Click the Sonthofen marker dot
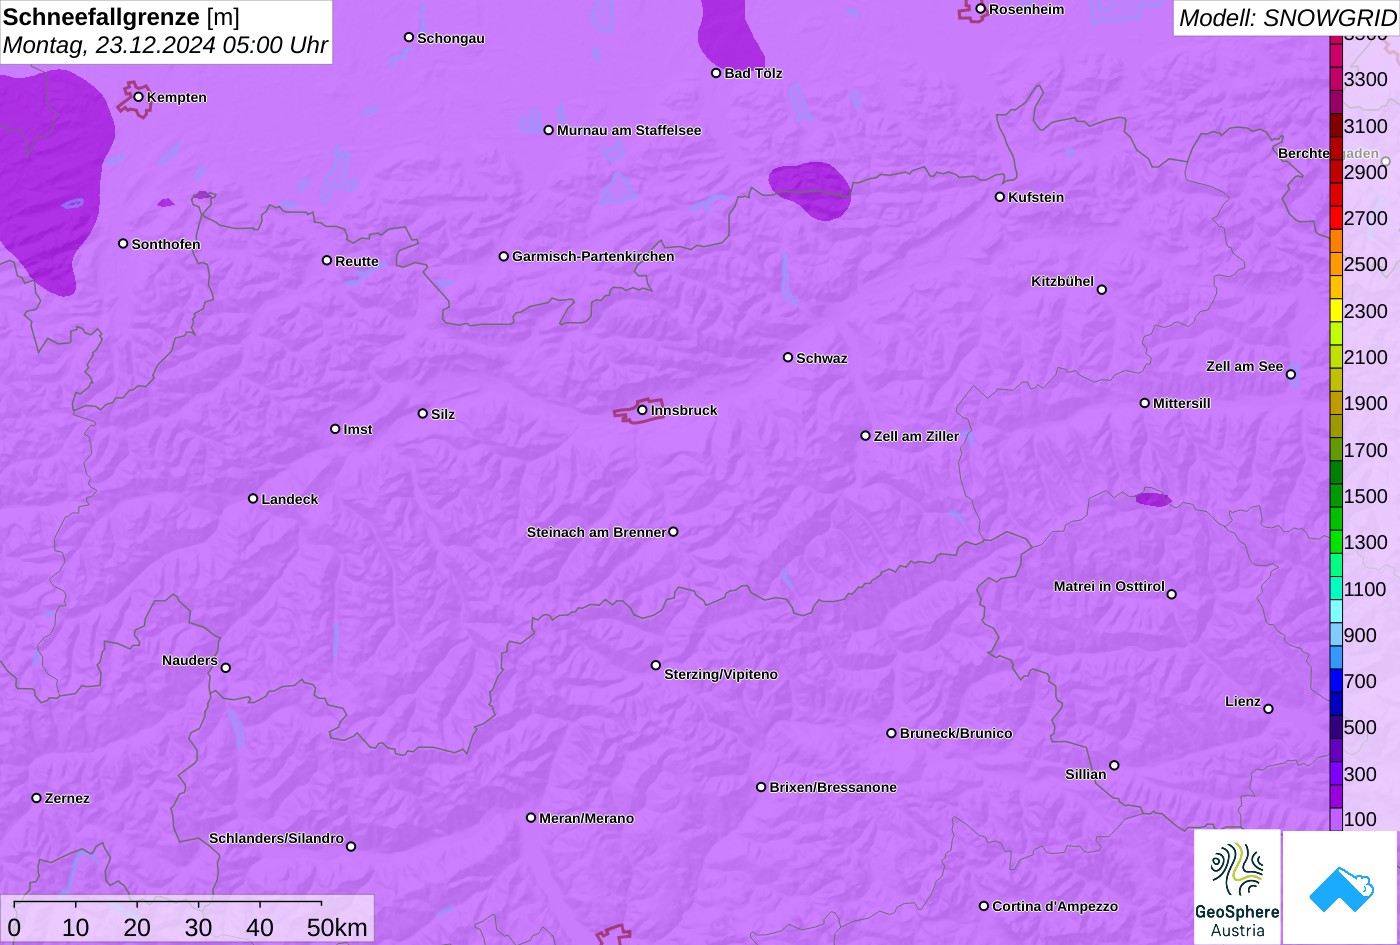The height and width of the screenshot is (945, 1400). (124, 243)
